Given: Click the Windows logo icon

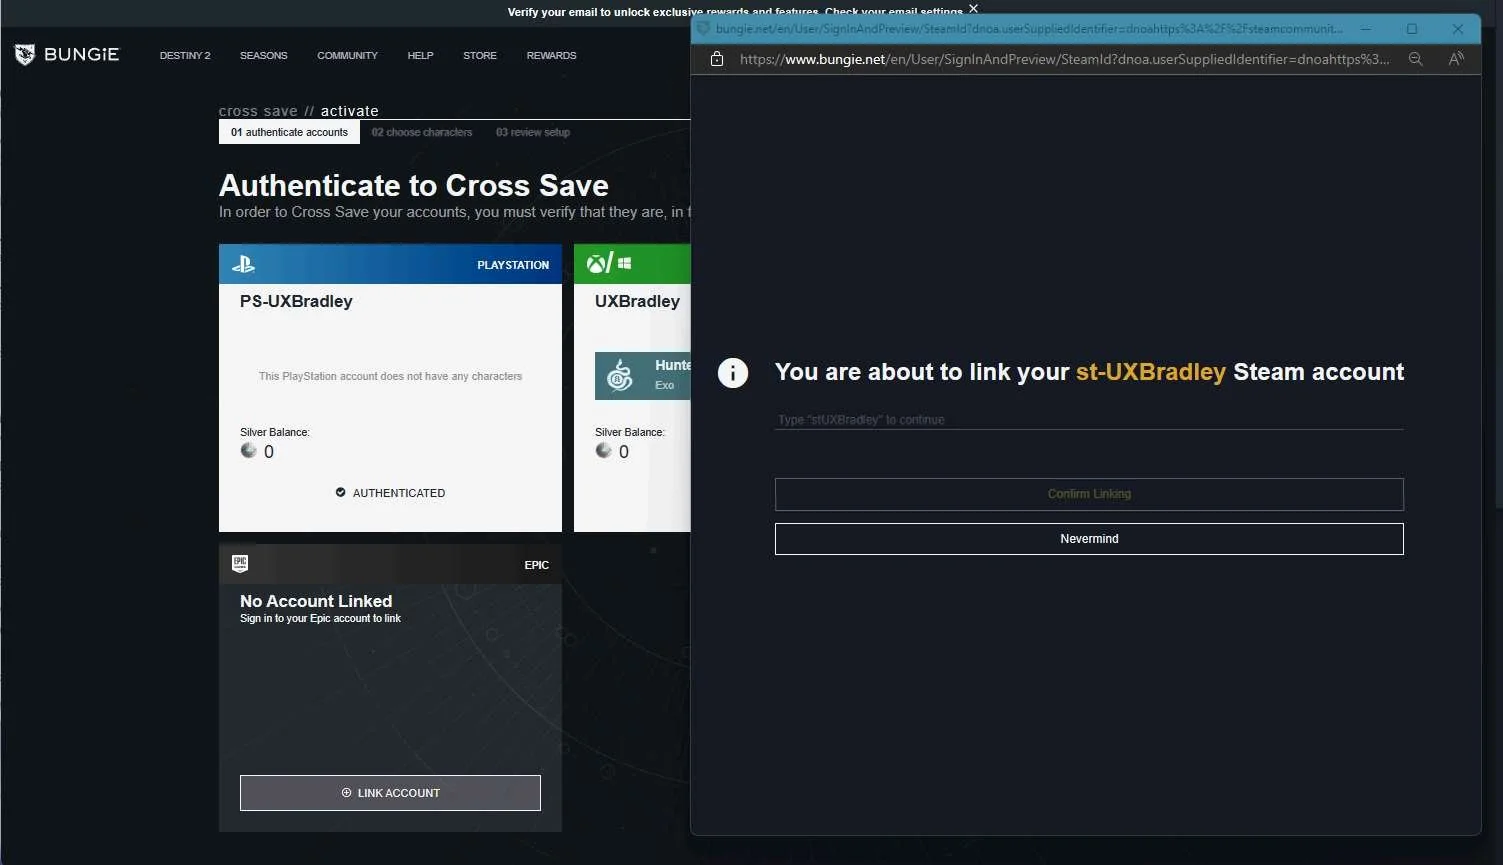Looking at the screenshot, I should click(x=625, y=264).
